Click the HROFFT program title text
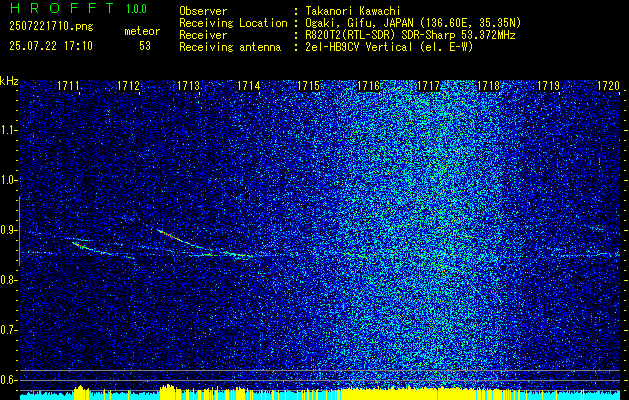 62,8
